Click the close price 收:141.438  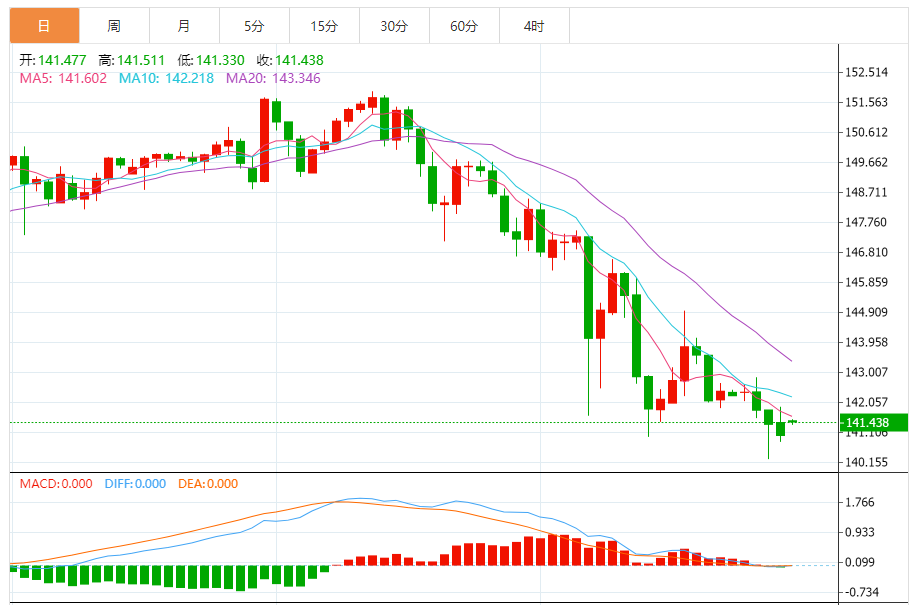[x=290, y=60]
